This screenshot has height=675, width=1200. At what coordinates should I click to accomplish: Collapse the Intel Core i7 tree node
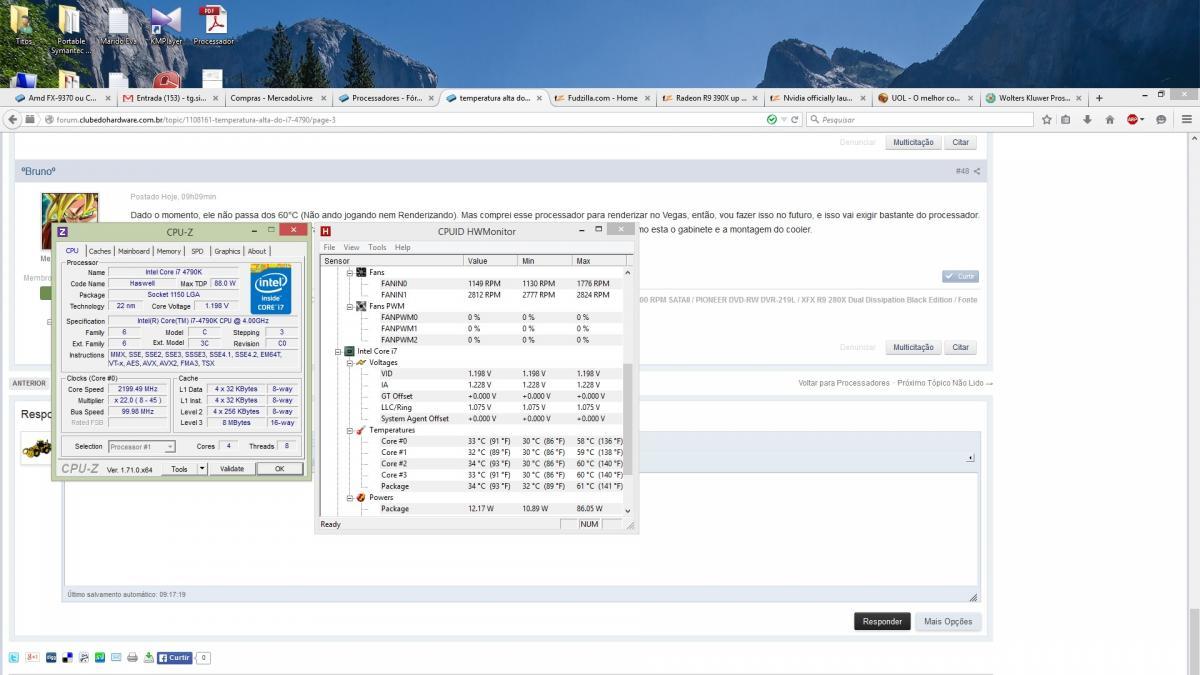click(x=338, y=351)
